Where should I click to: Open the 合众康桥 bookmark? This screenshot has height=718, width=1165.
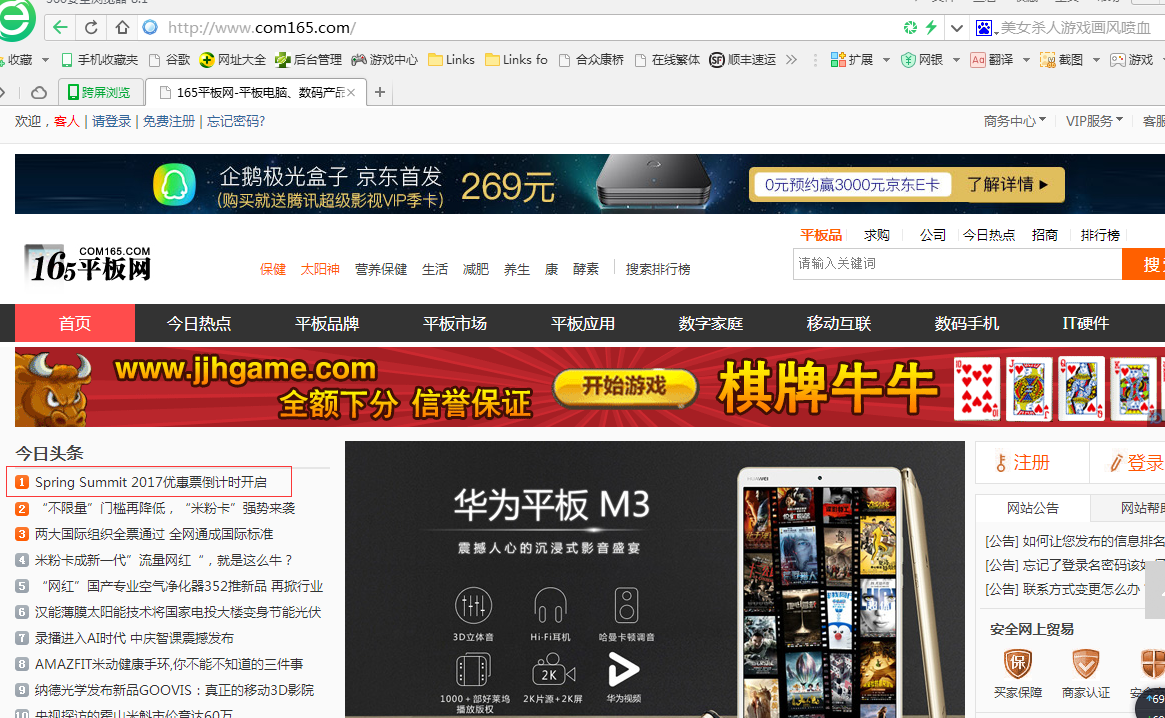[591, 59]
